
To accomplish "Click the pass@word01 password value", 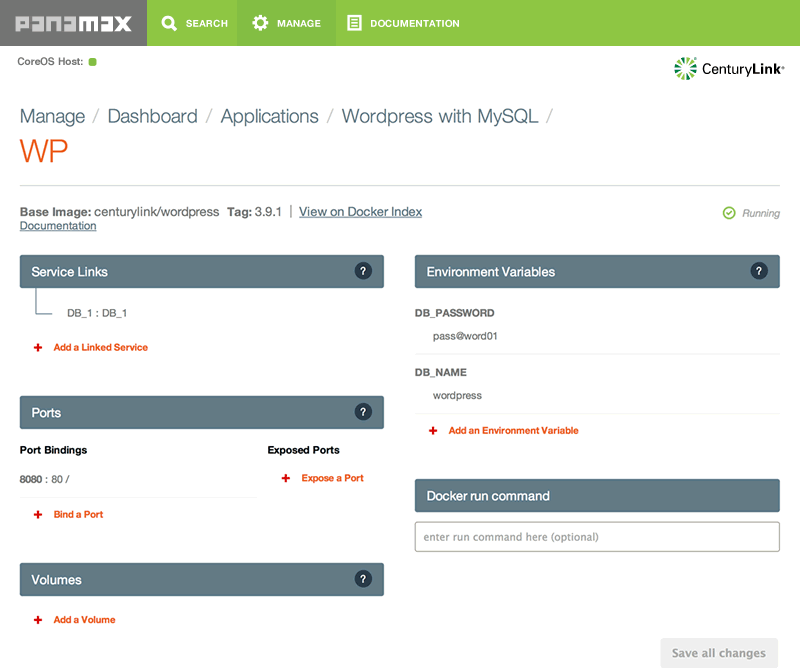I will tap(465, 336).
